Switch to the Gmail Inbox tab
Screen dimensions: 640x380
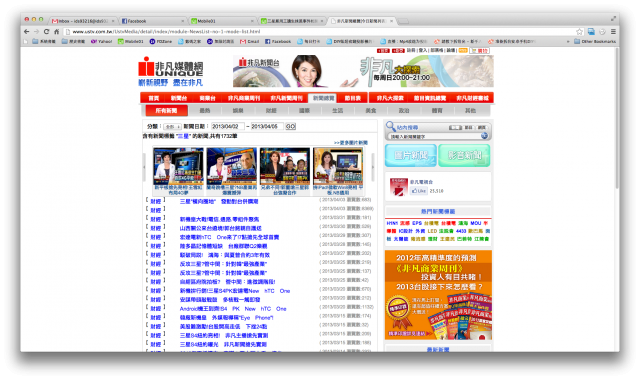click(84, 20)
